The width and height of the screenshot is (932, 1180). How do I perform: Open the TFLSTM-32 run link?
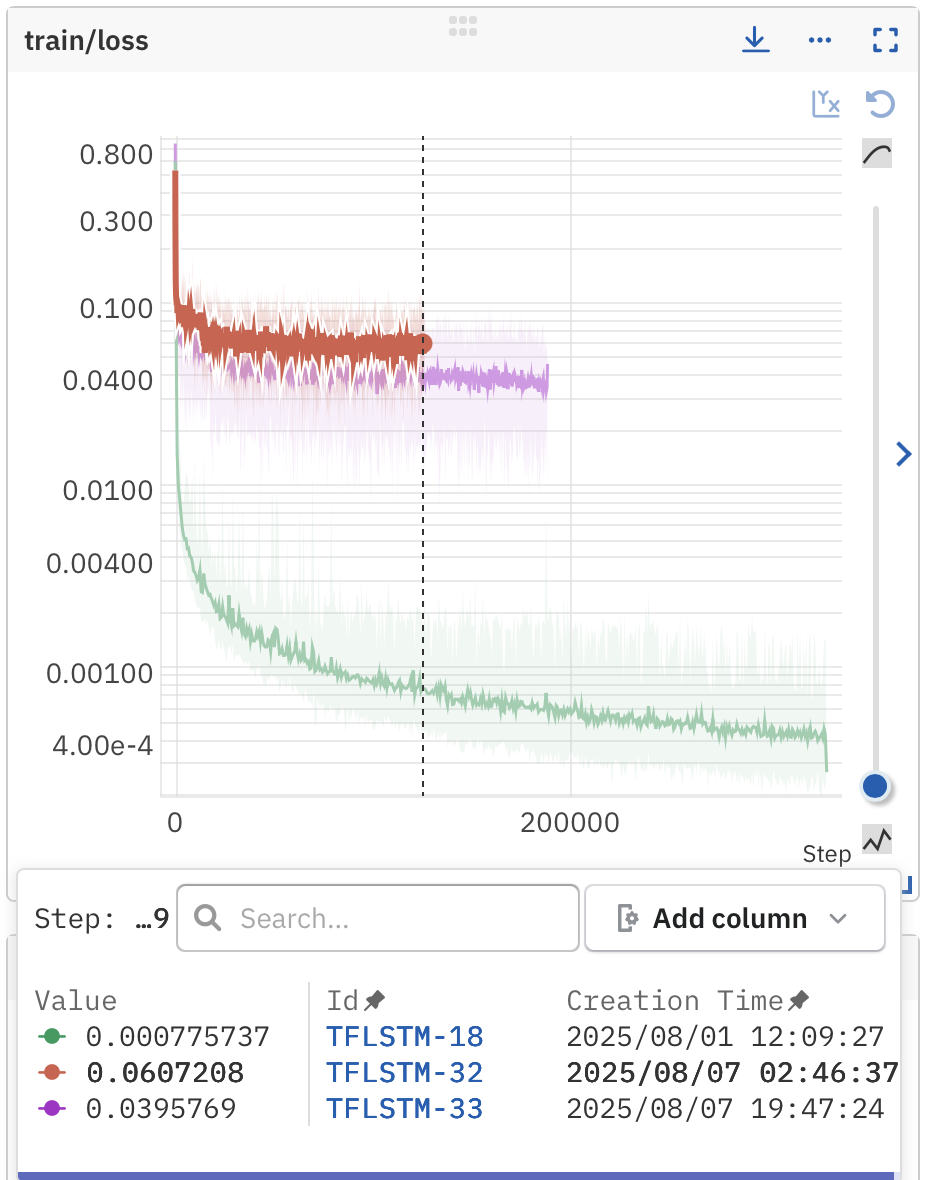tap(404, 1073)
